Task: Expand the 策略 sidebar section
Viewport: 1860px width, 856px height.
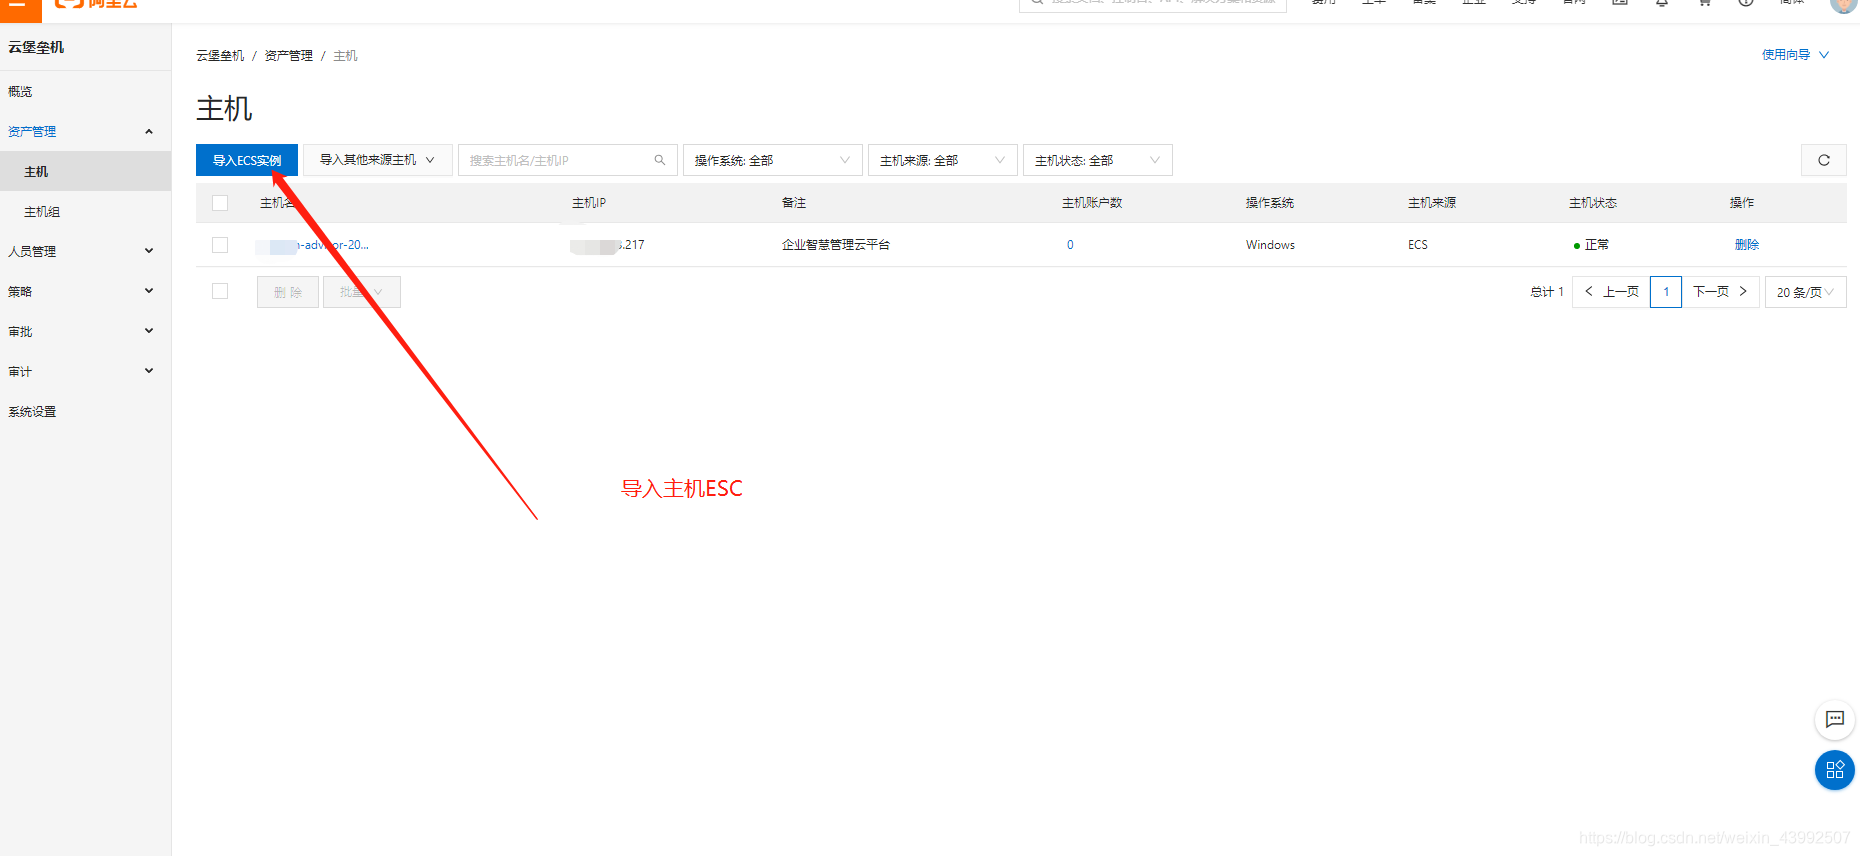Action: [85, 291]
